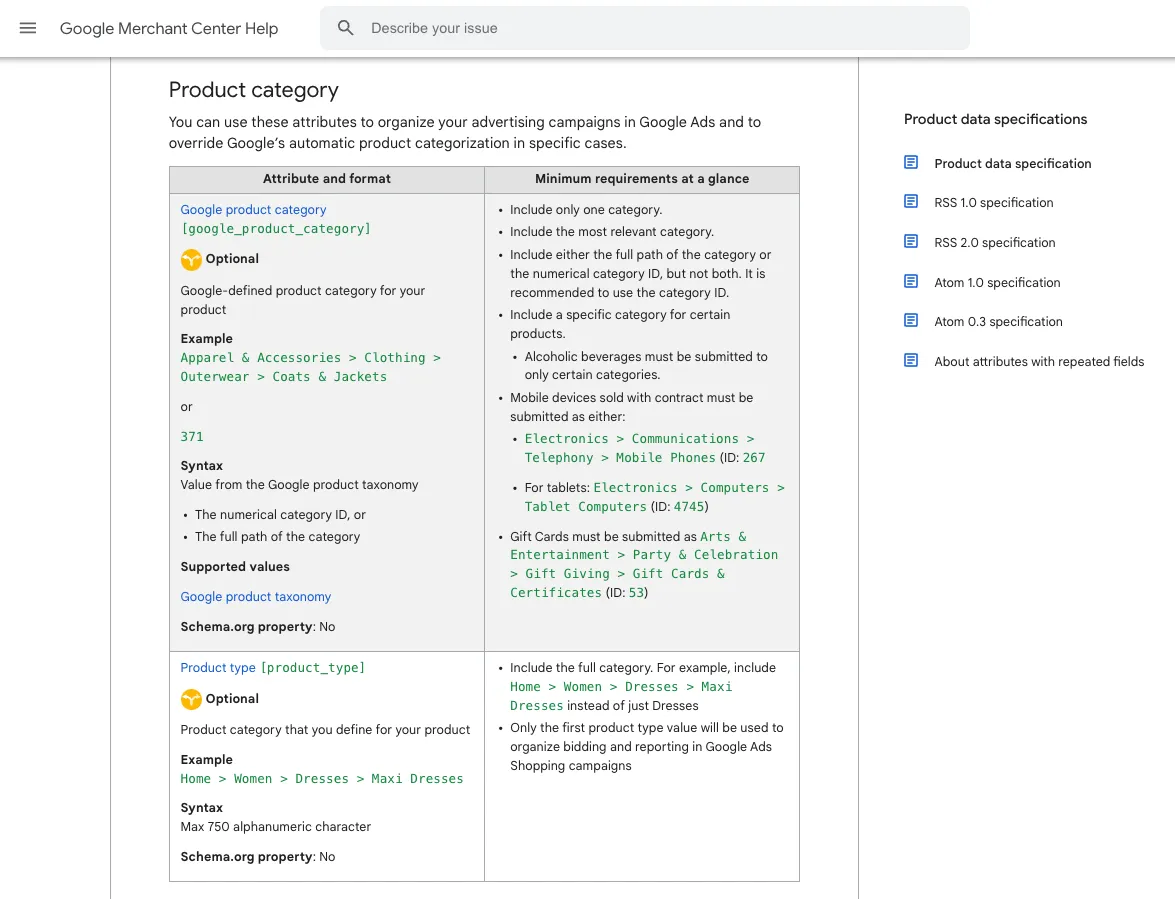Image resolution: width=1175 pixels, height=899 pixels.
Task: Click the document icon next to RSS 1.0 specification
Action: [911, 201]
